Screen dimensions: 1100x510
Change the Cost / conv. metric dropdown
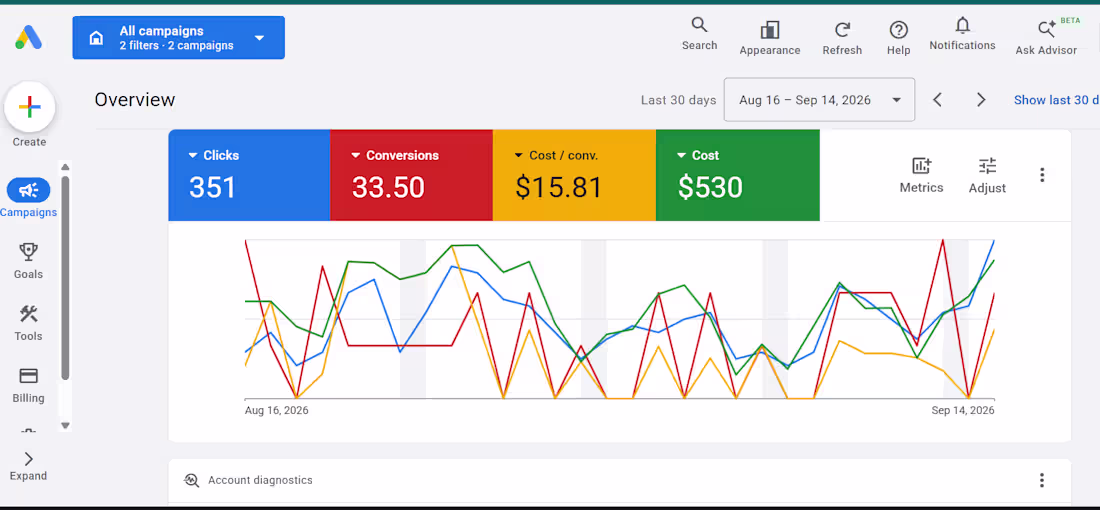[518, 156]
